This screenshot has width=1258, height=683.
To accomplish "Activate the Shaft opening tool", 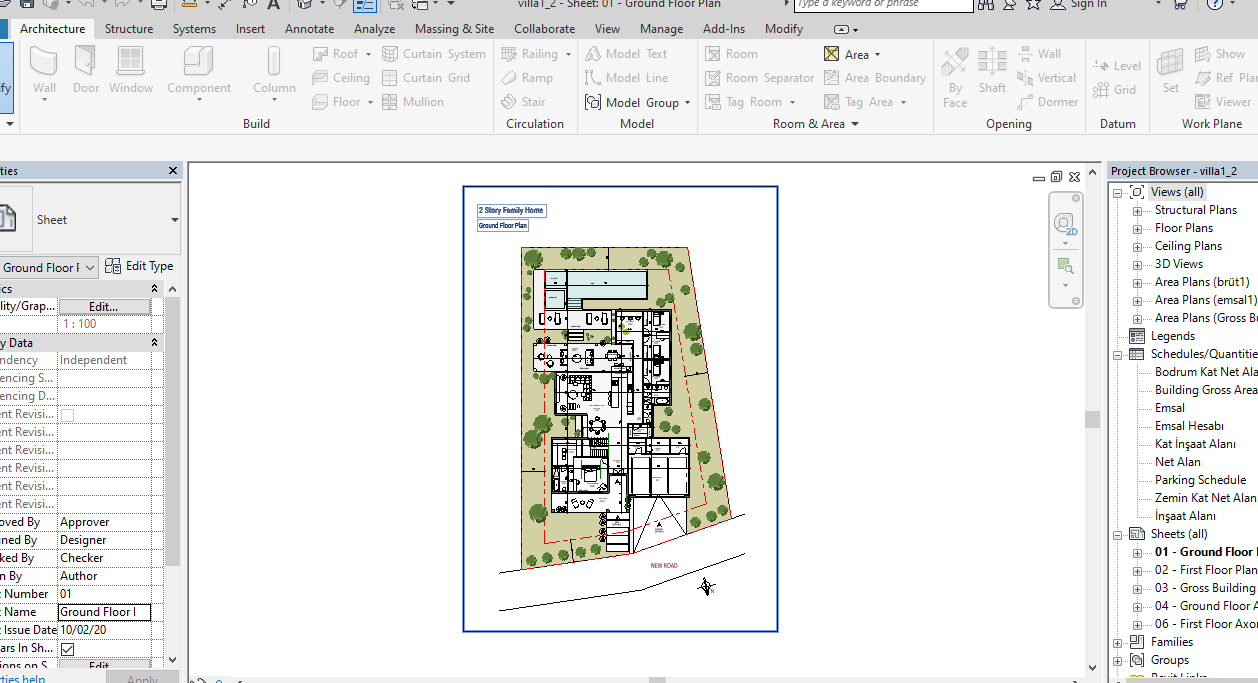I will tap(992, 70).
